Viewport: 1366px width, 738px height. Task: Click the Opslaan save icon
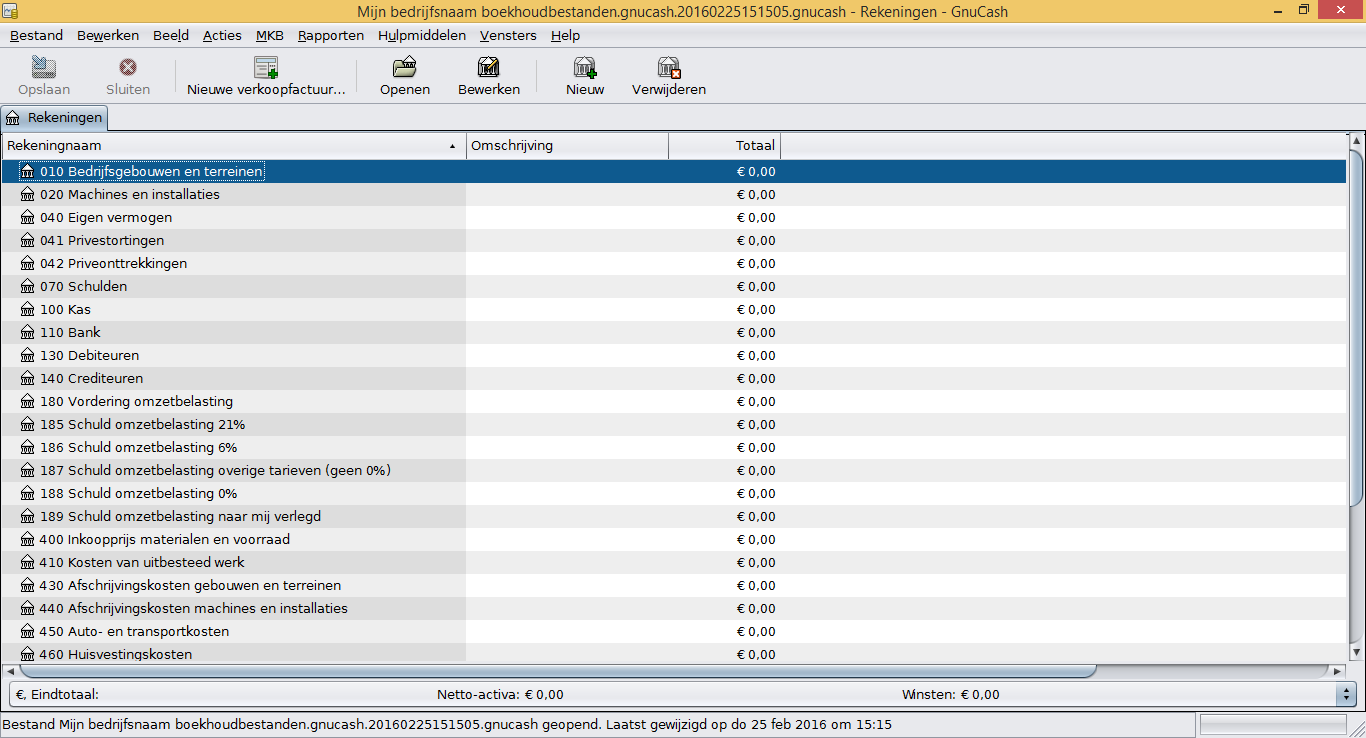click(44, 68)
